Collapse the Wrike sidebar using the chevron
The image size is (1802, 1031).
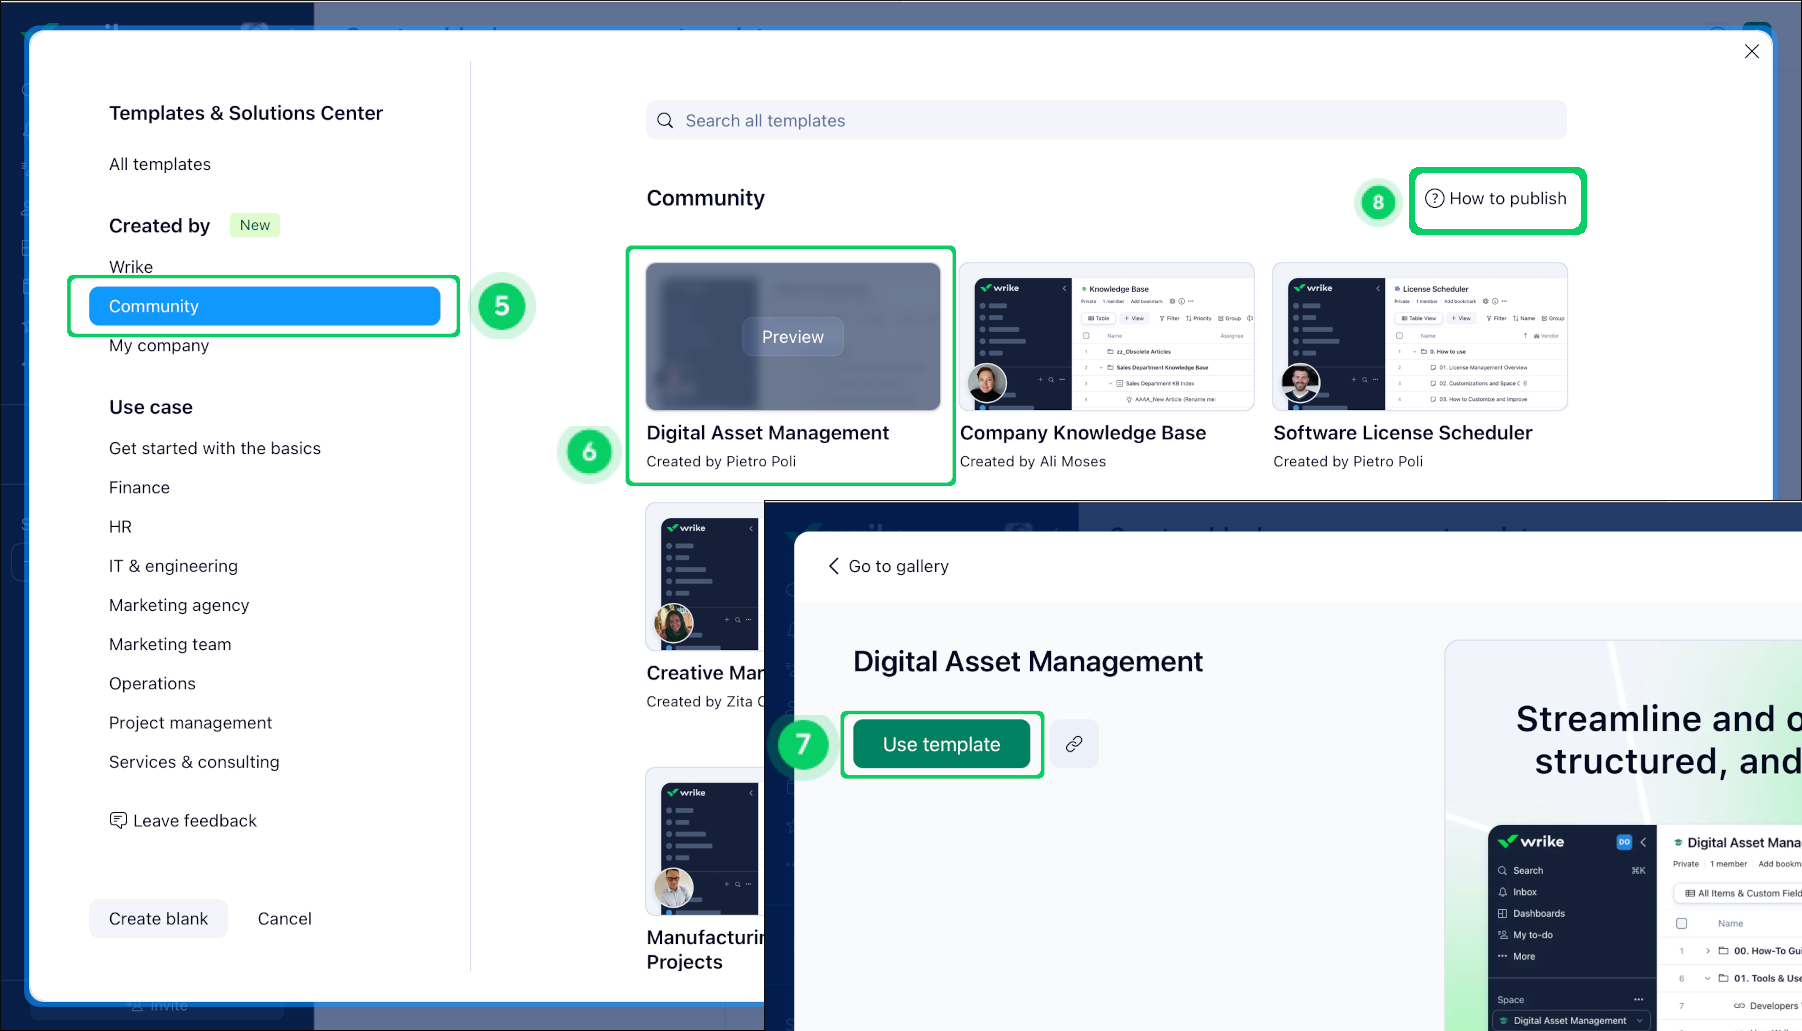[x=1643, y=842]
